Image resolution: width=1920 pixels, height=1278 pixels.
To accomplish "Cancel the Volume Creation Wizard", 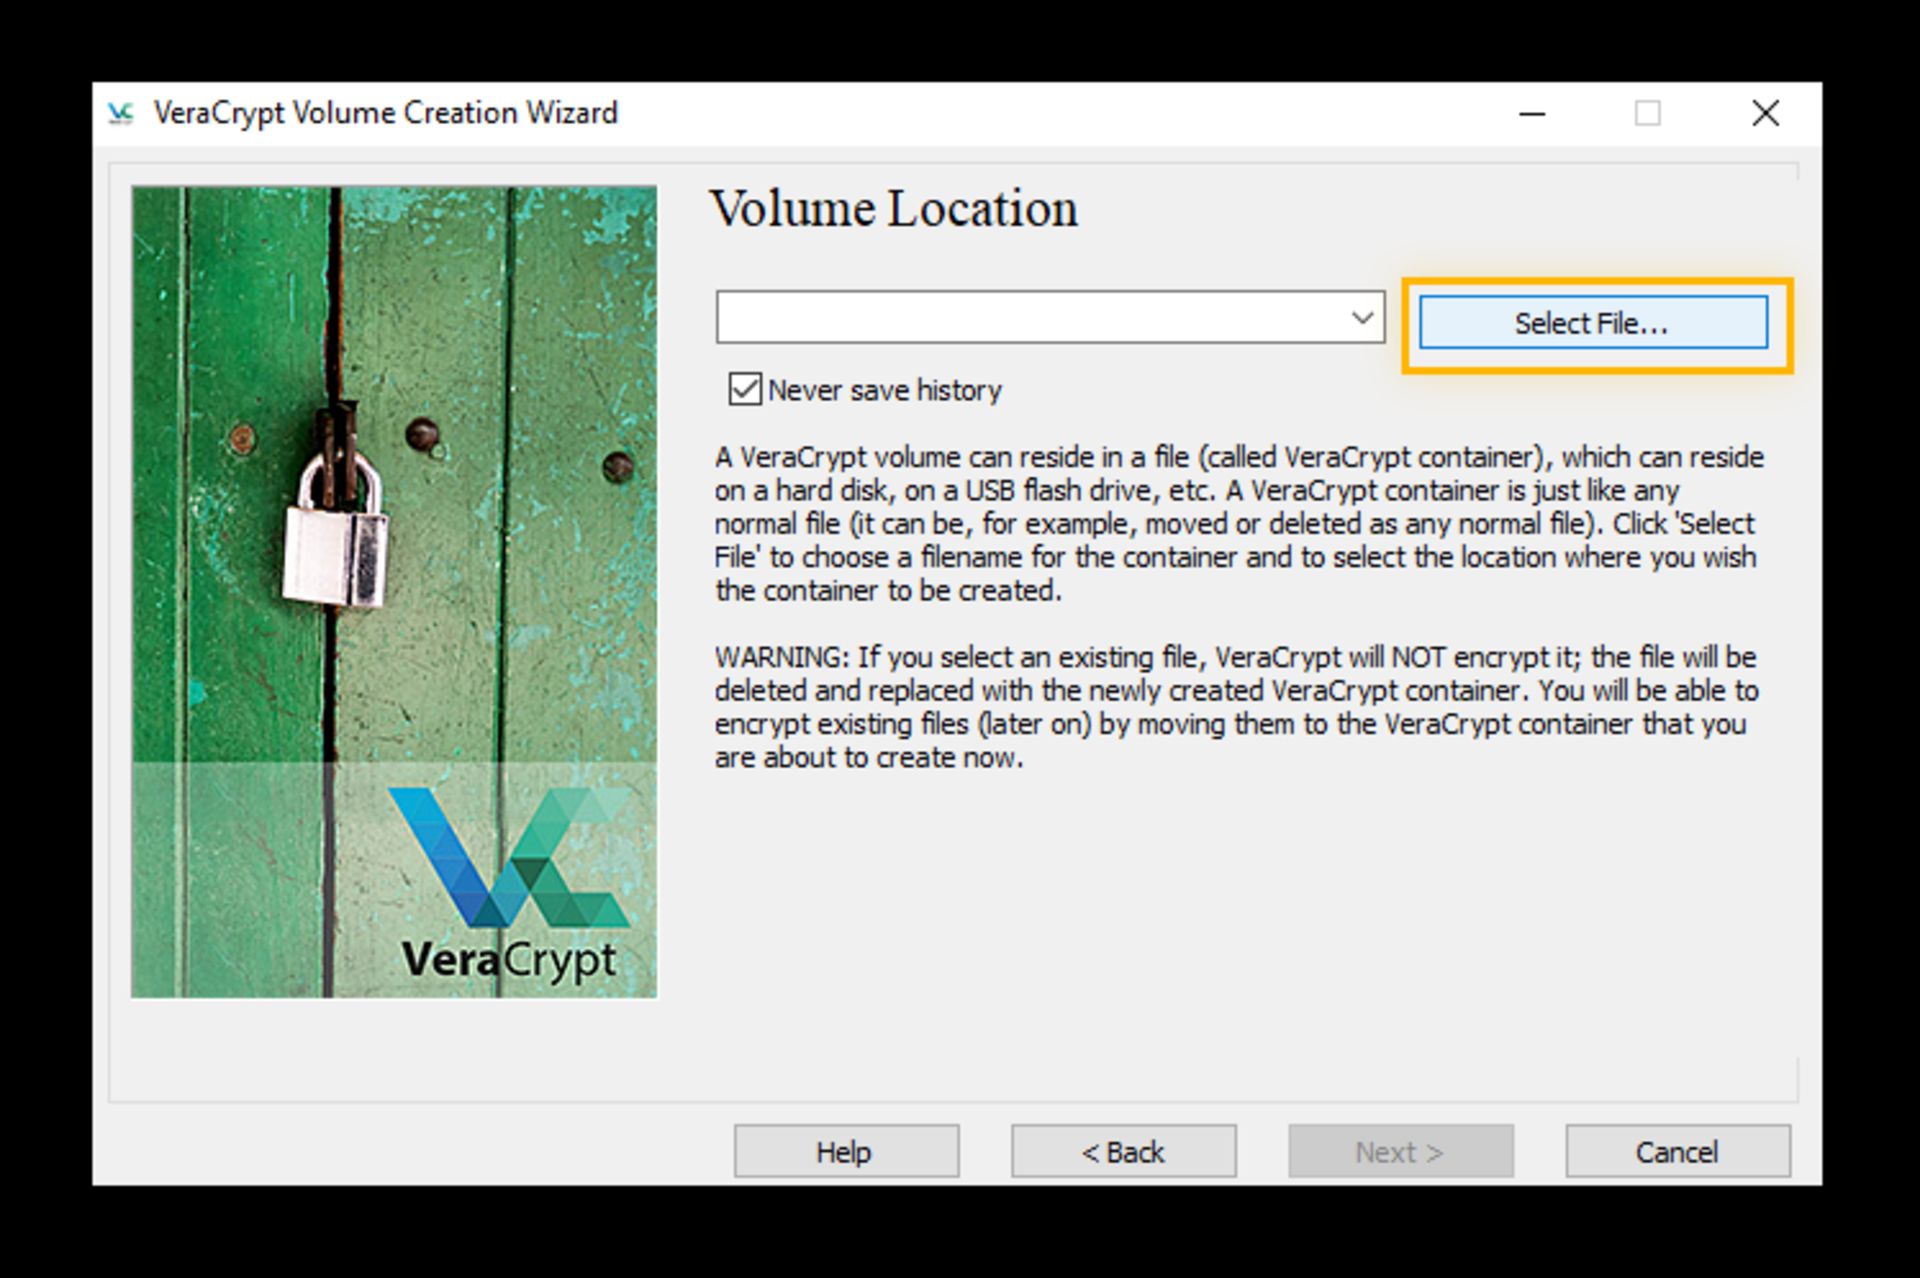I will pyautogui.click(x=1678, y=1152).
